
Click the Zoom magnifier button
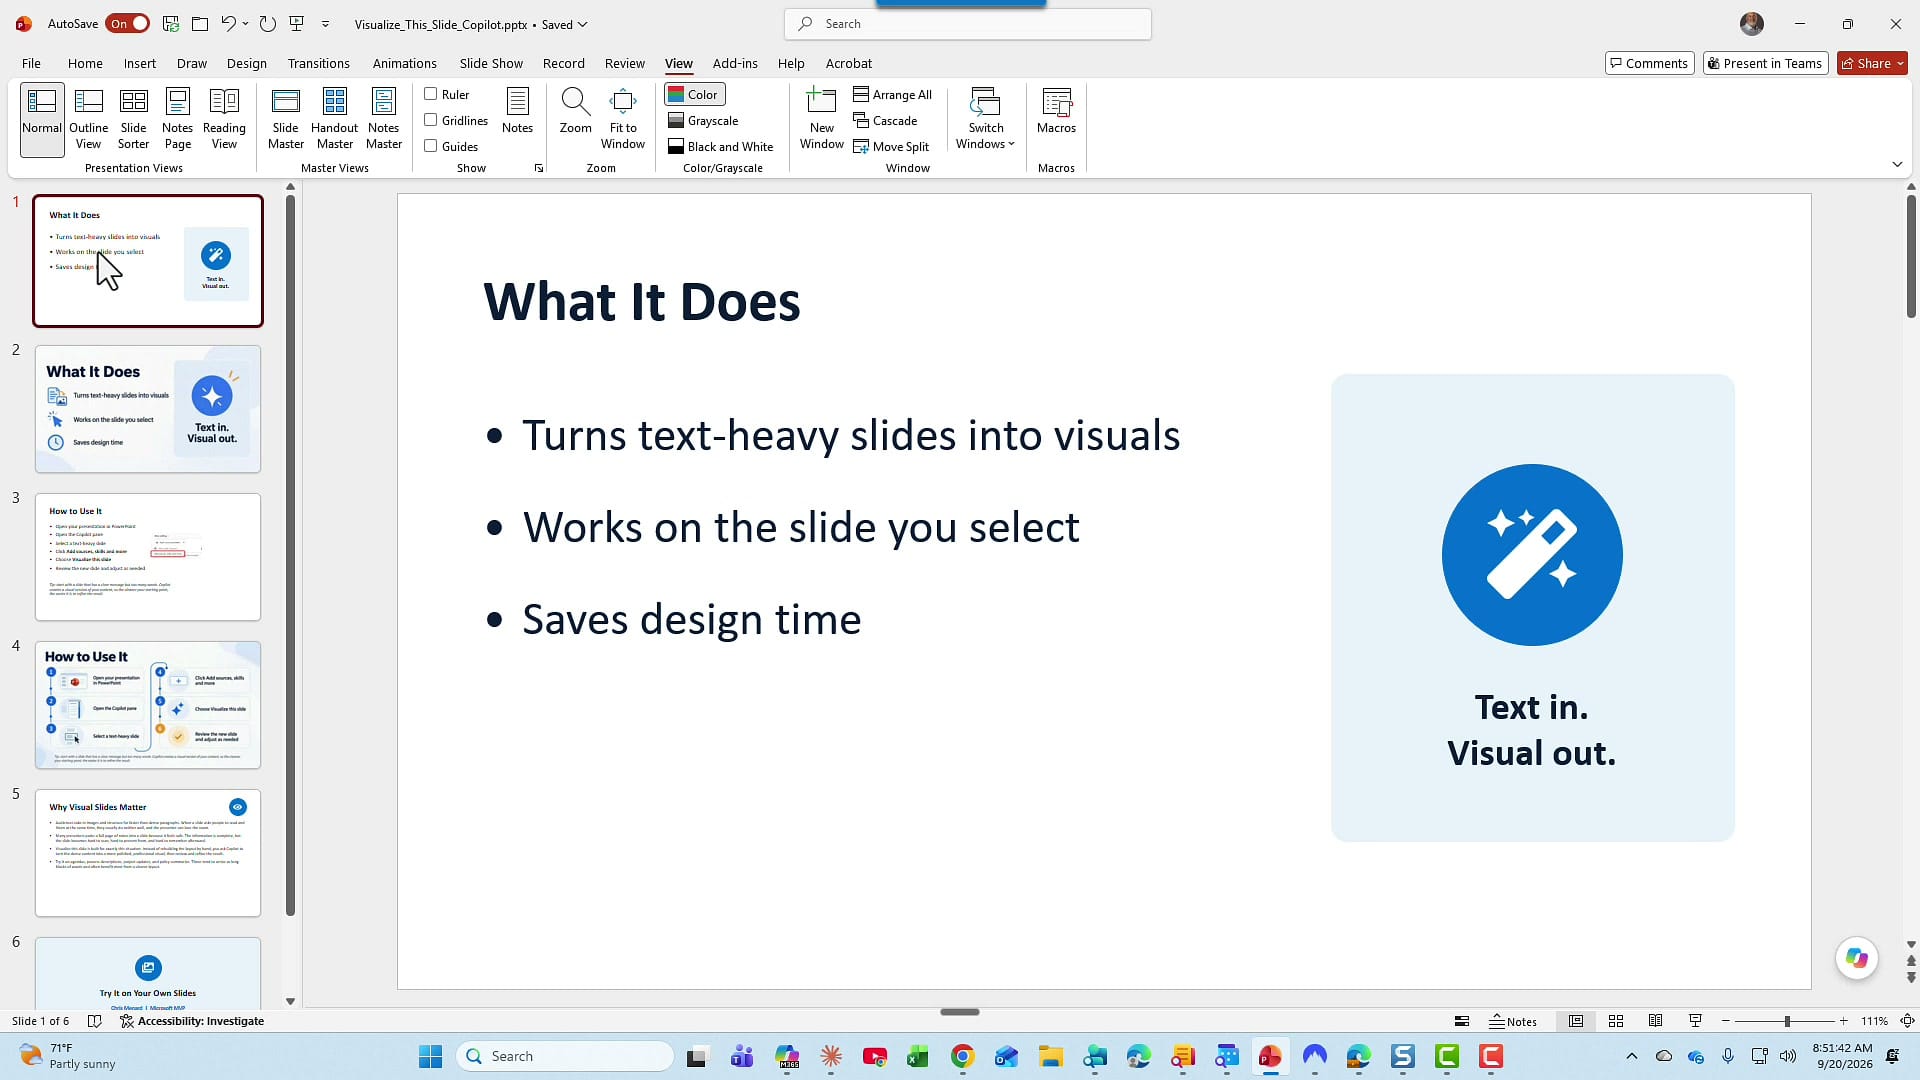(x=575, y=111)
